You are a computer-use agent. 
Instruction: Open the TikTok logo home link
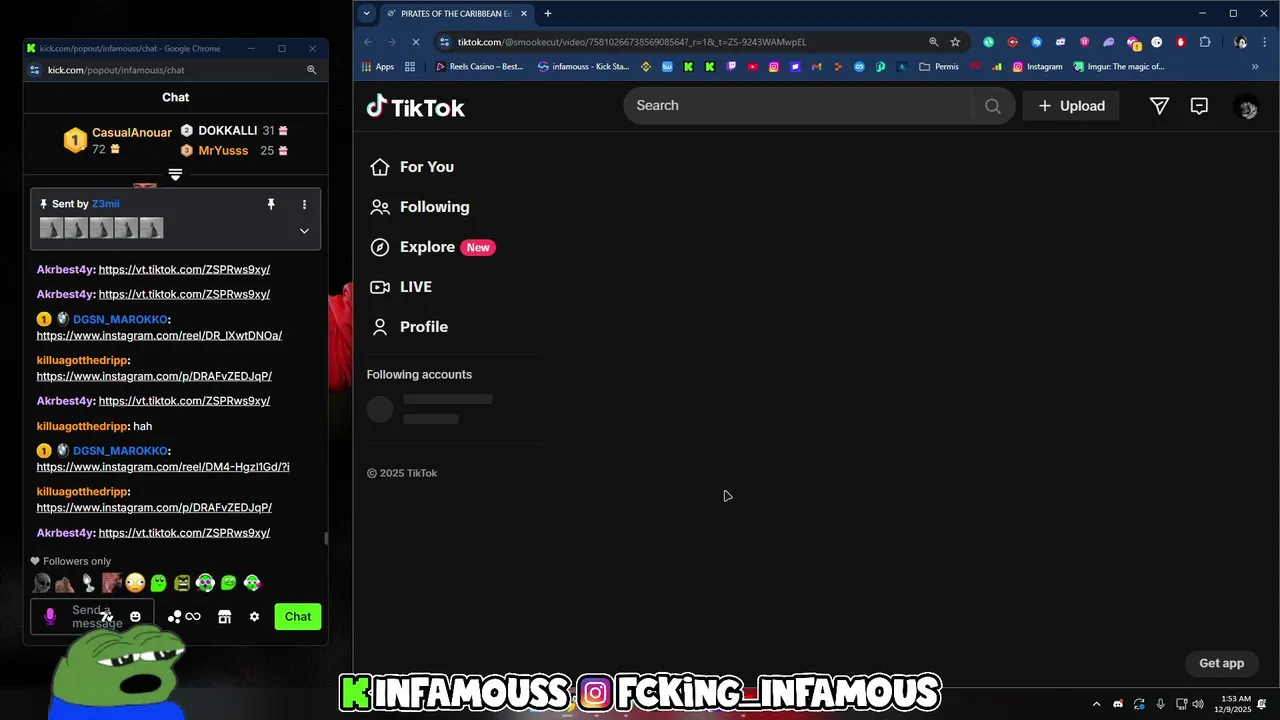point(415,107)
